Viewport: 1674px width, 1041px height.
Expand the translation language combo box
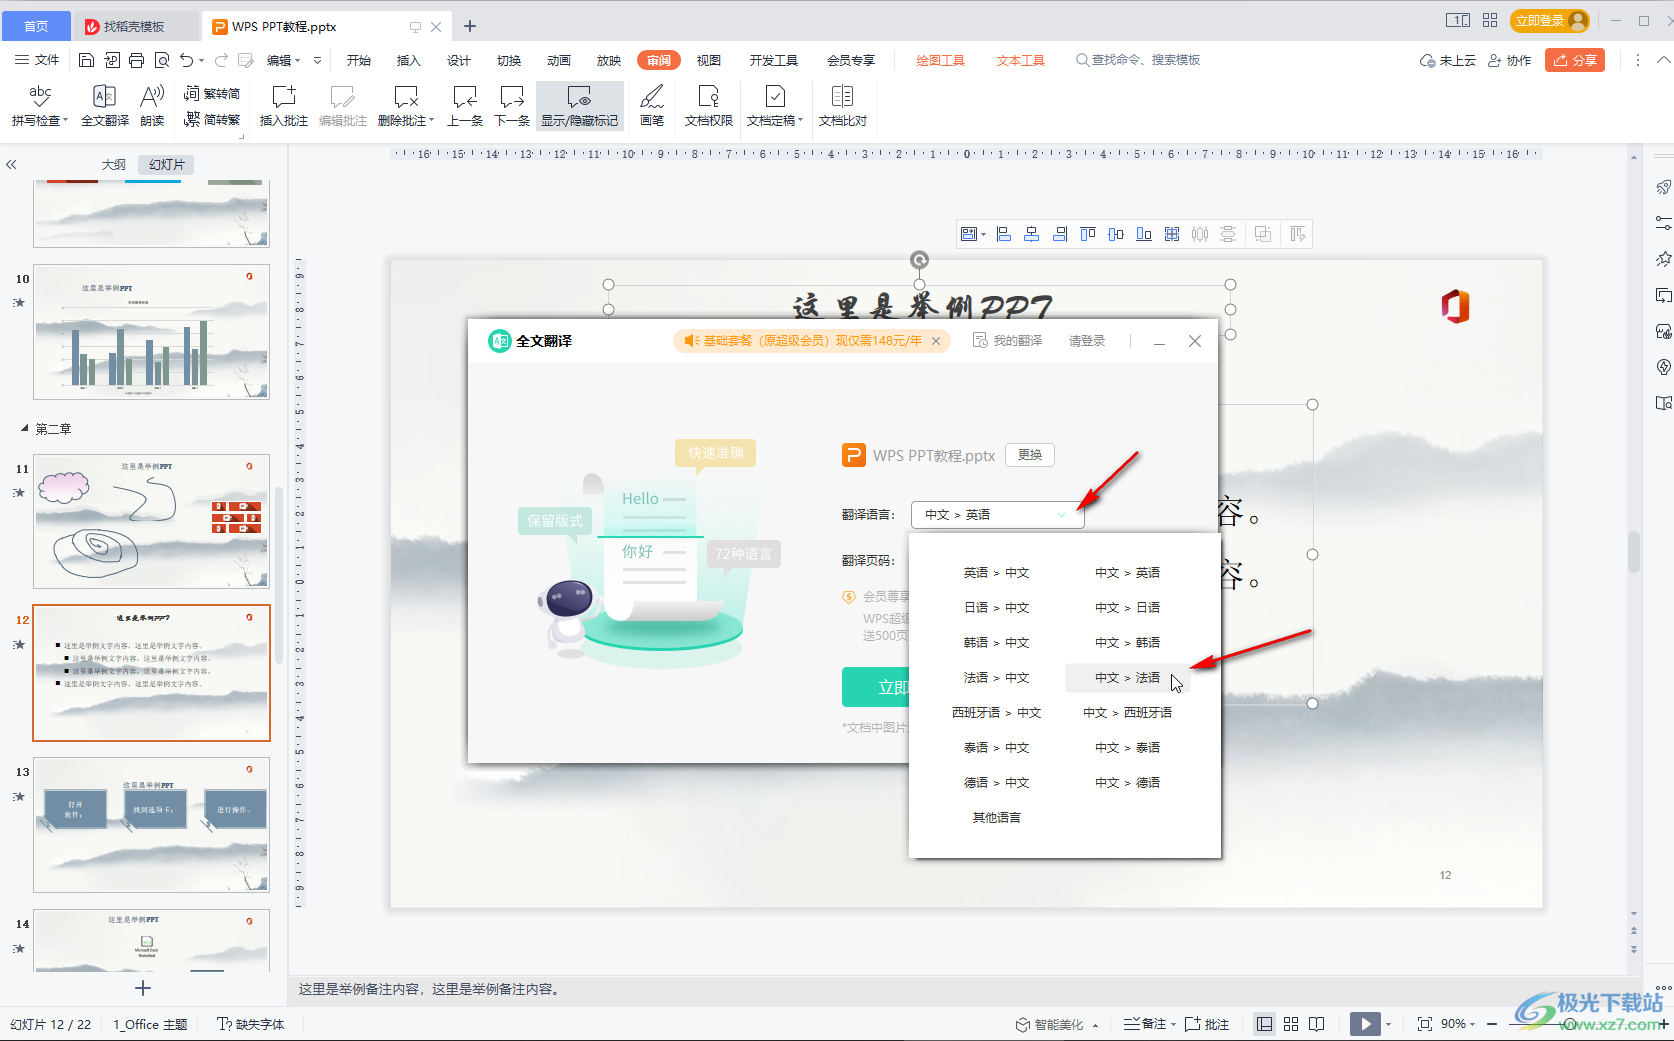pyautogui.click(x=997, y=515)
